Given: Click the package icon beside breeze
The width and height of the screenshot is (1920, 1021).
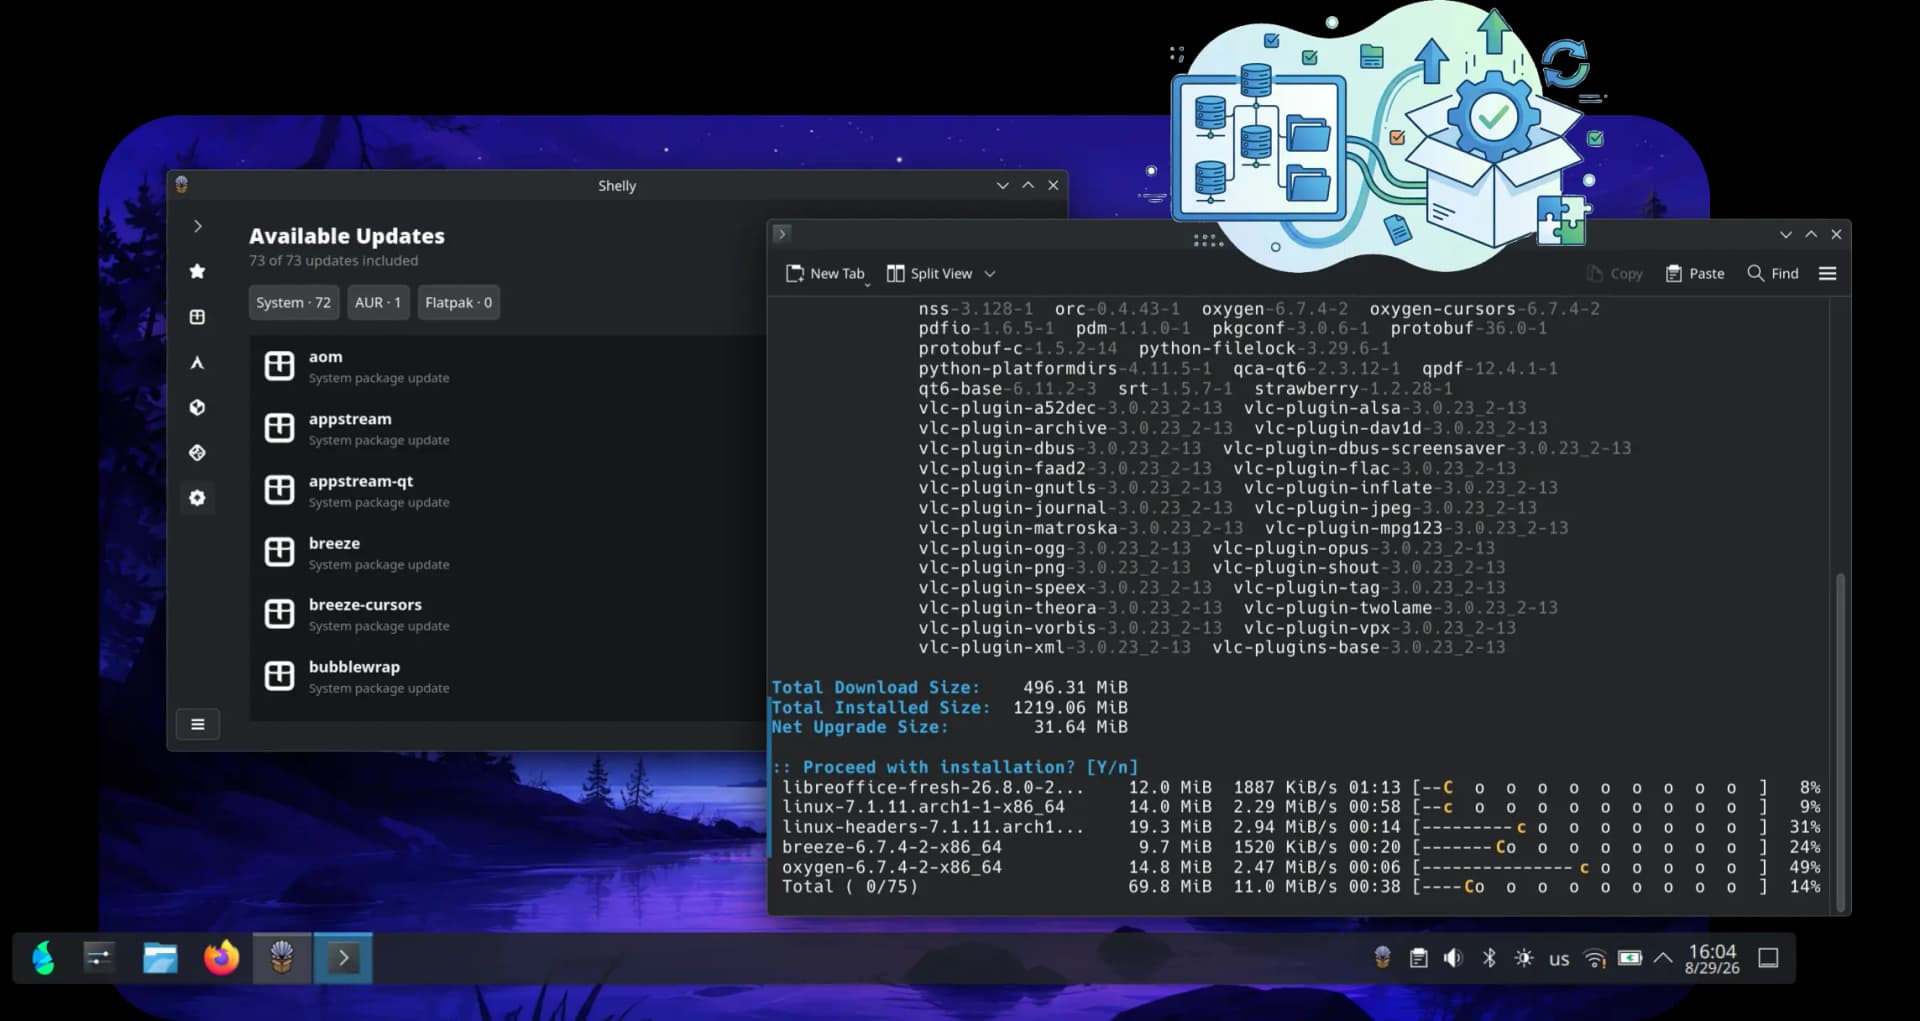Looking at the screenshot, I should (x=279, y=552).
